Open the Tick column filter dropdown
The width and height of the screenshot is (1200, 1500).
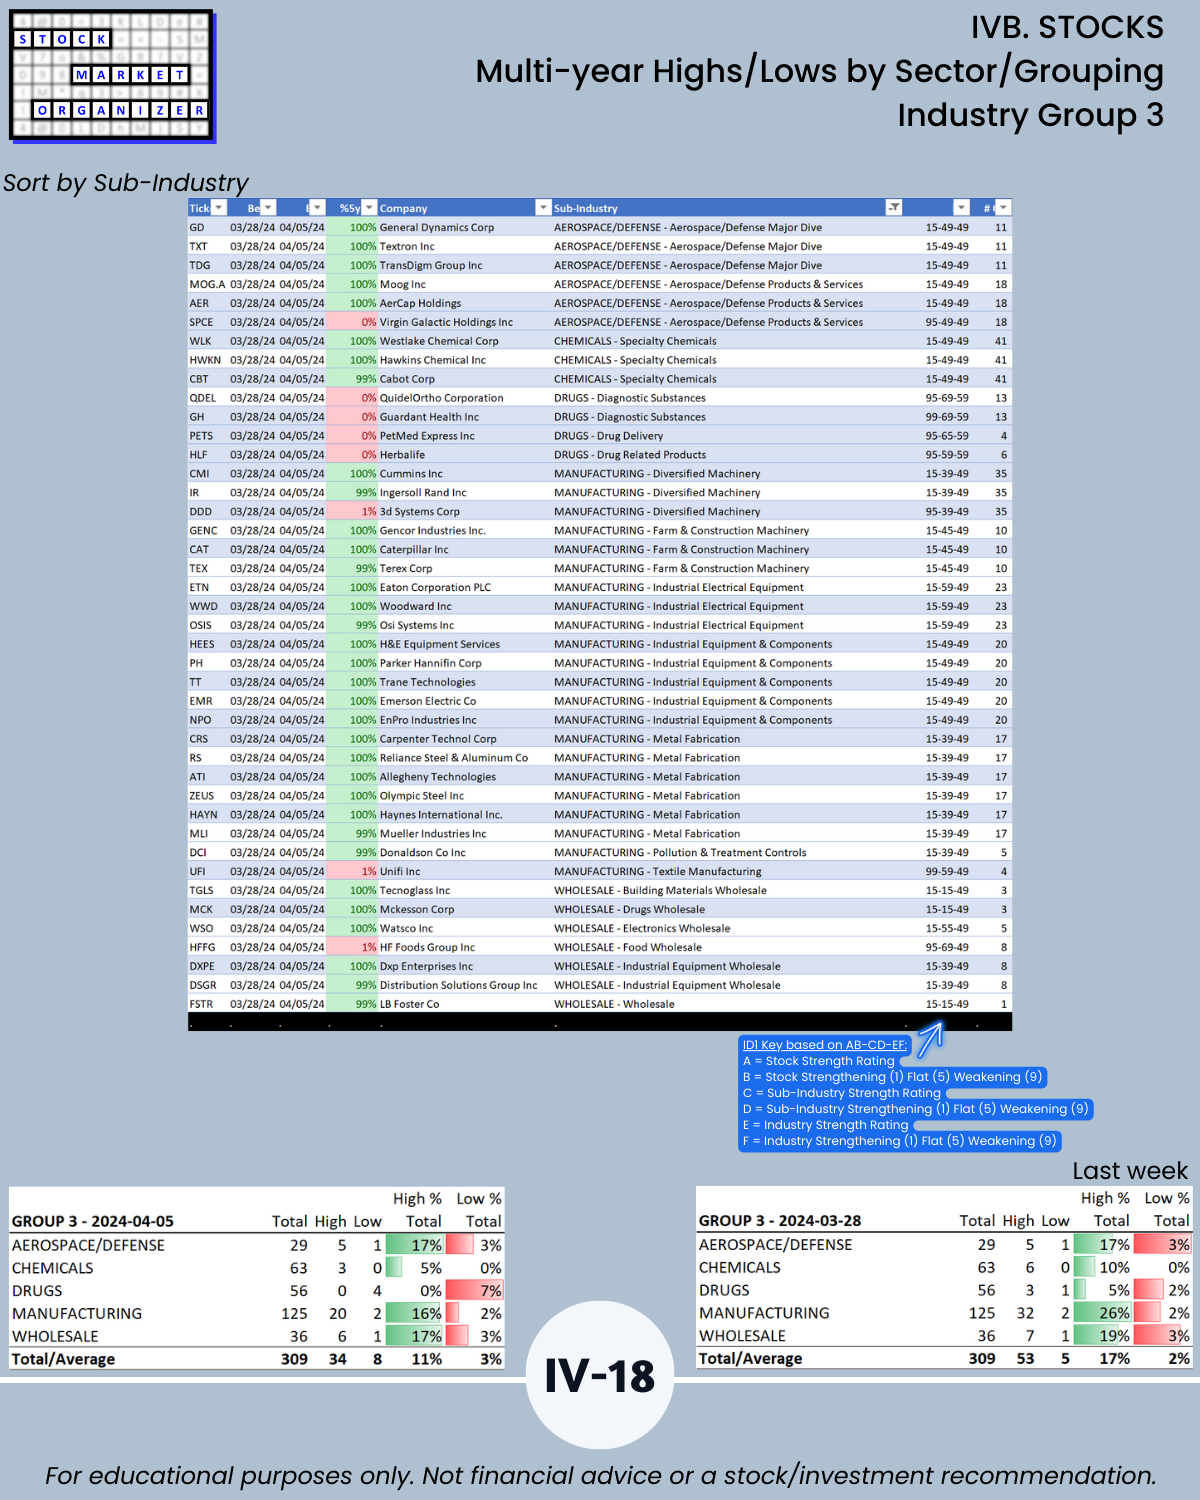219,208
